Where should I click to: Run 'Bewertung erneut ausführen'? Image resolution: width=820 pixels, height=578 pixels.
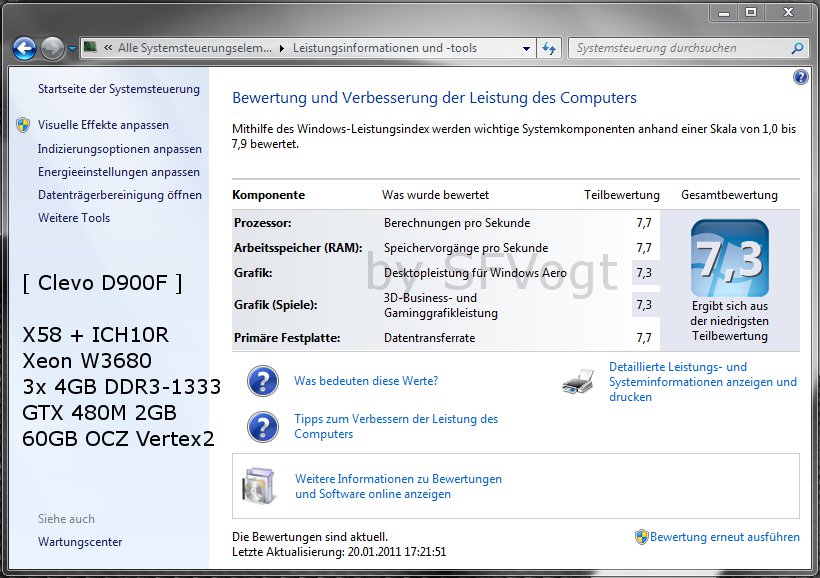(724, 537)
